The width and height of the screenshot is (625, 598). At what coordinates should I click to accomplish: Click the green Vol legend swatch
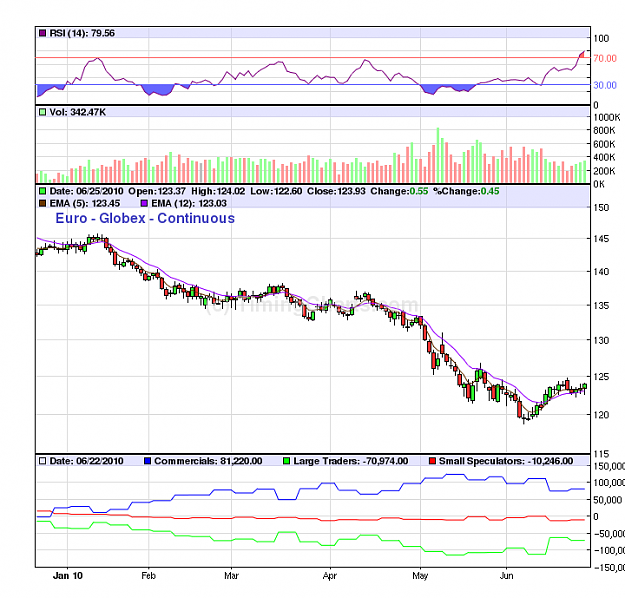(43, 112)
